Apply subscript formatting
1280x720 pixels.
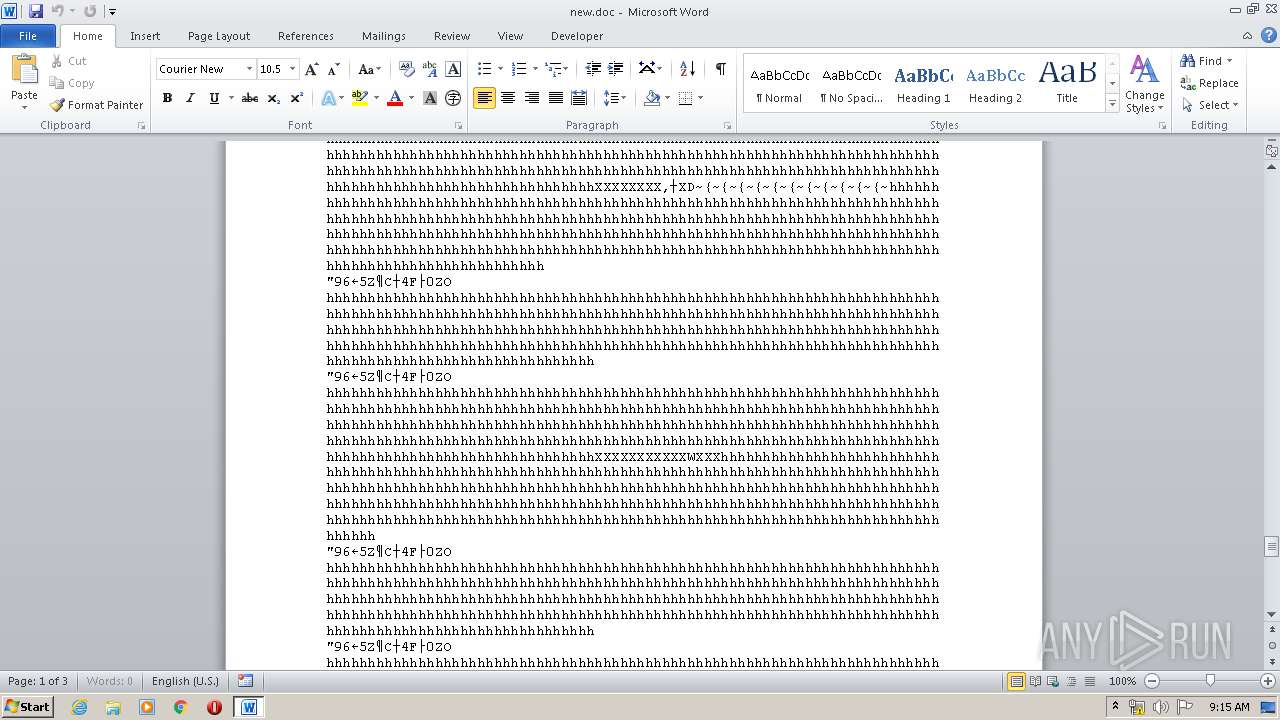(274, 98)
